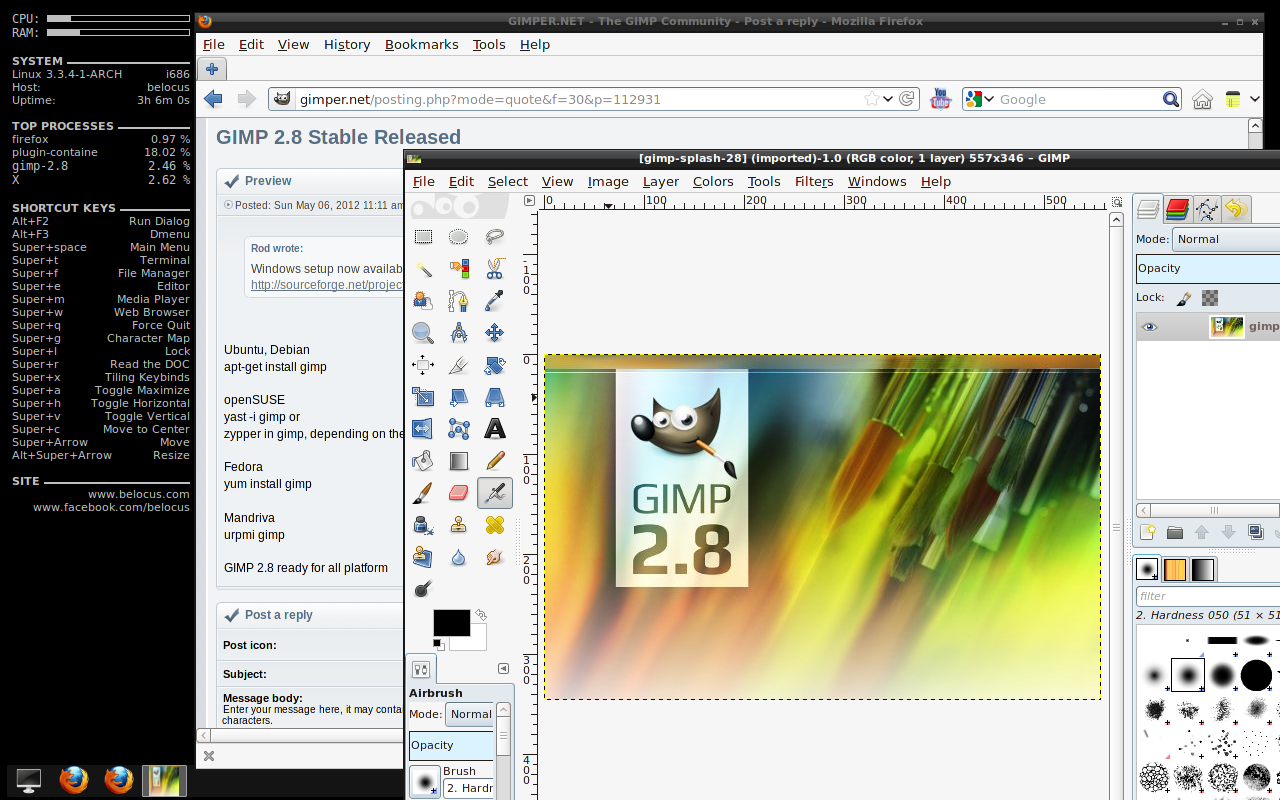Image resolution: width=1280 pixels, height=800 pixels.
Task: Select the Eraser tool
Action: 458,493
